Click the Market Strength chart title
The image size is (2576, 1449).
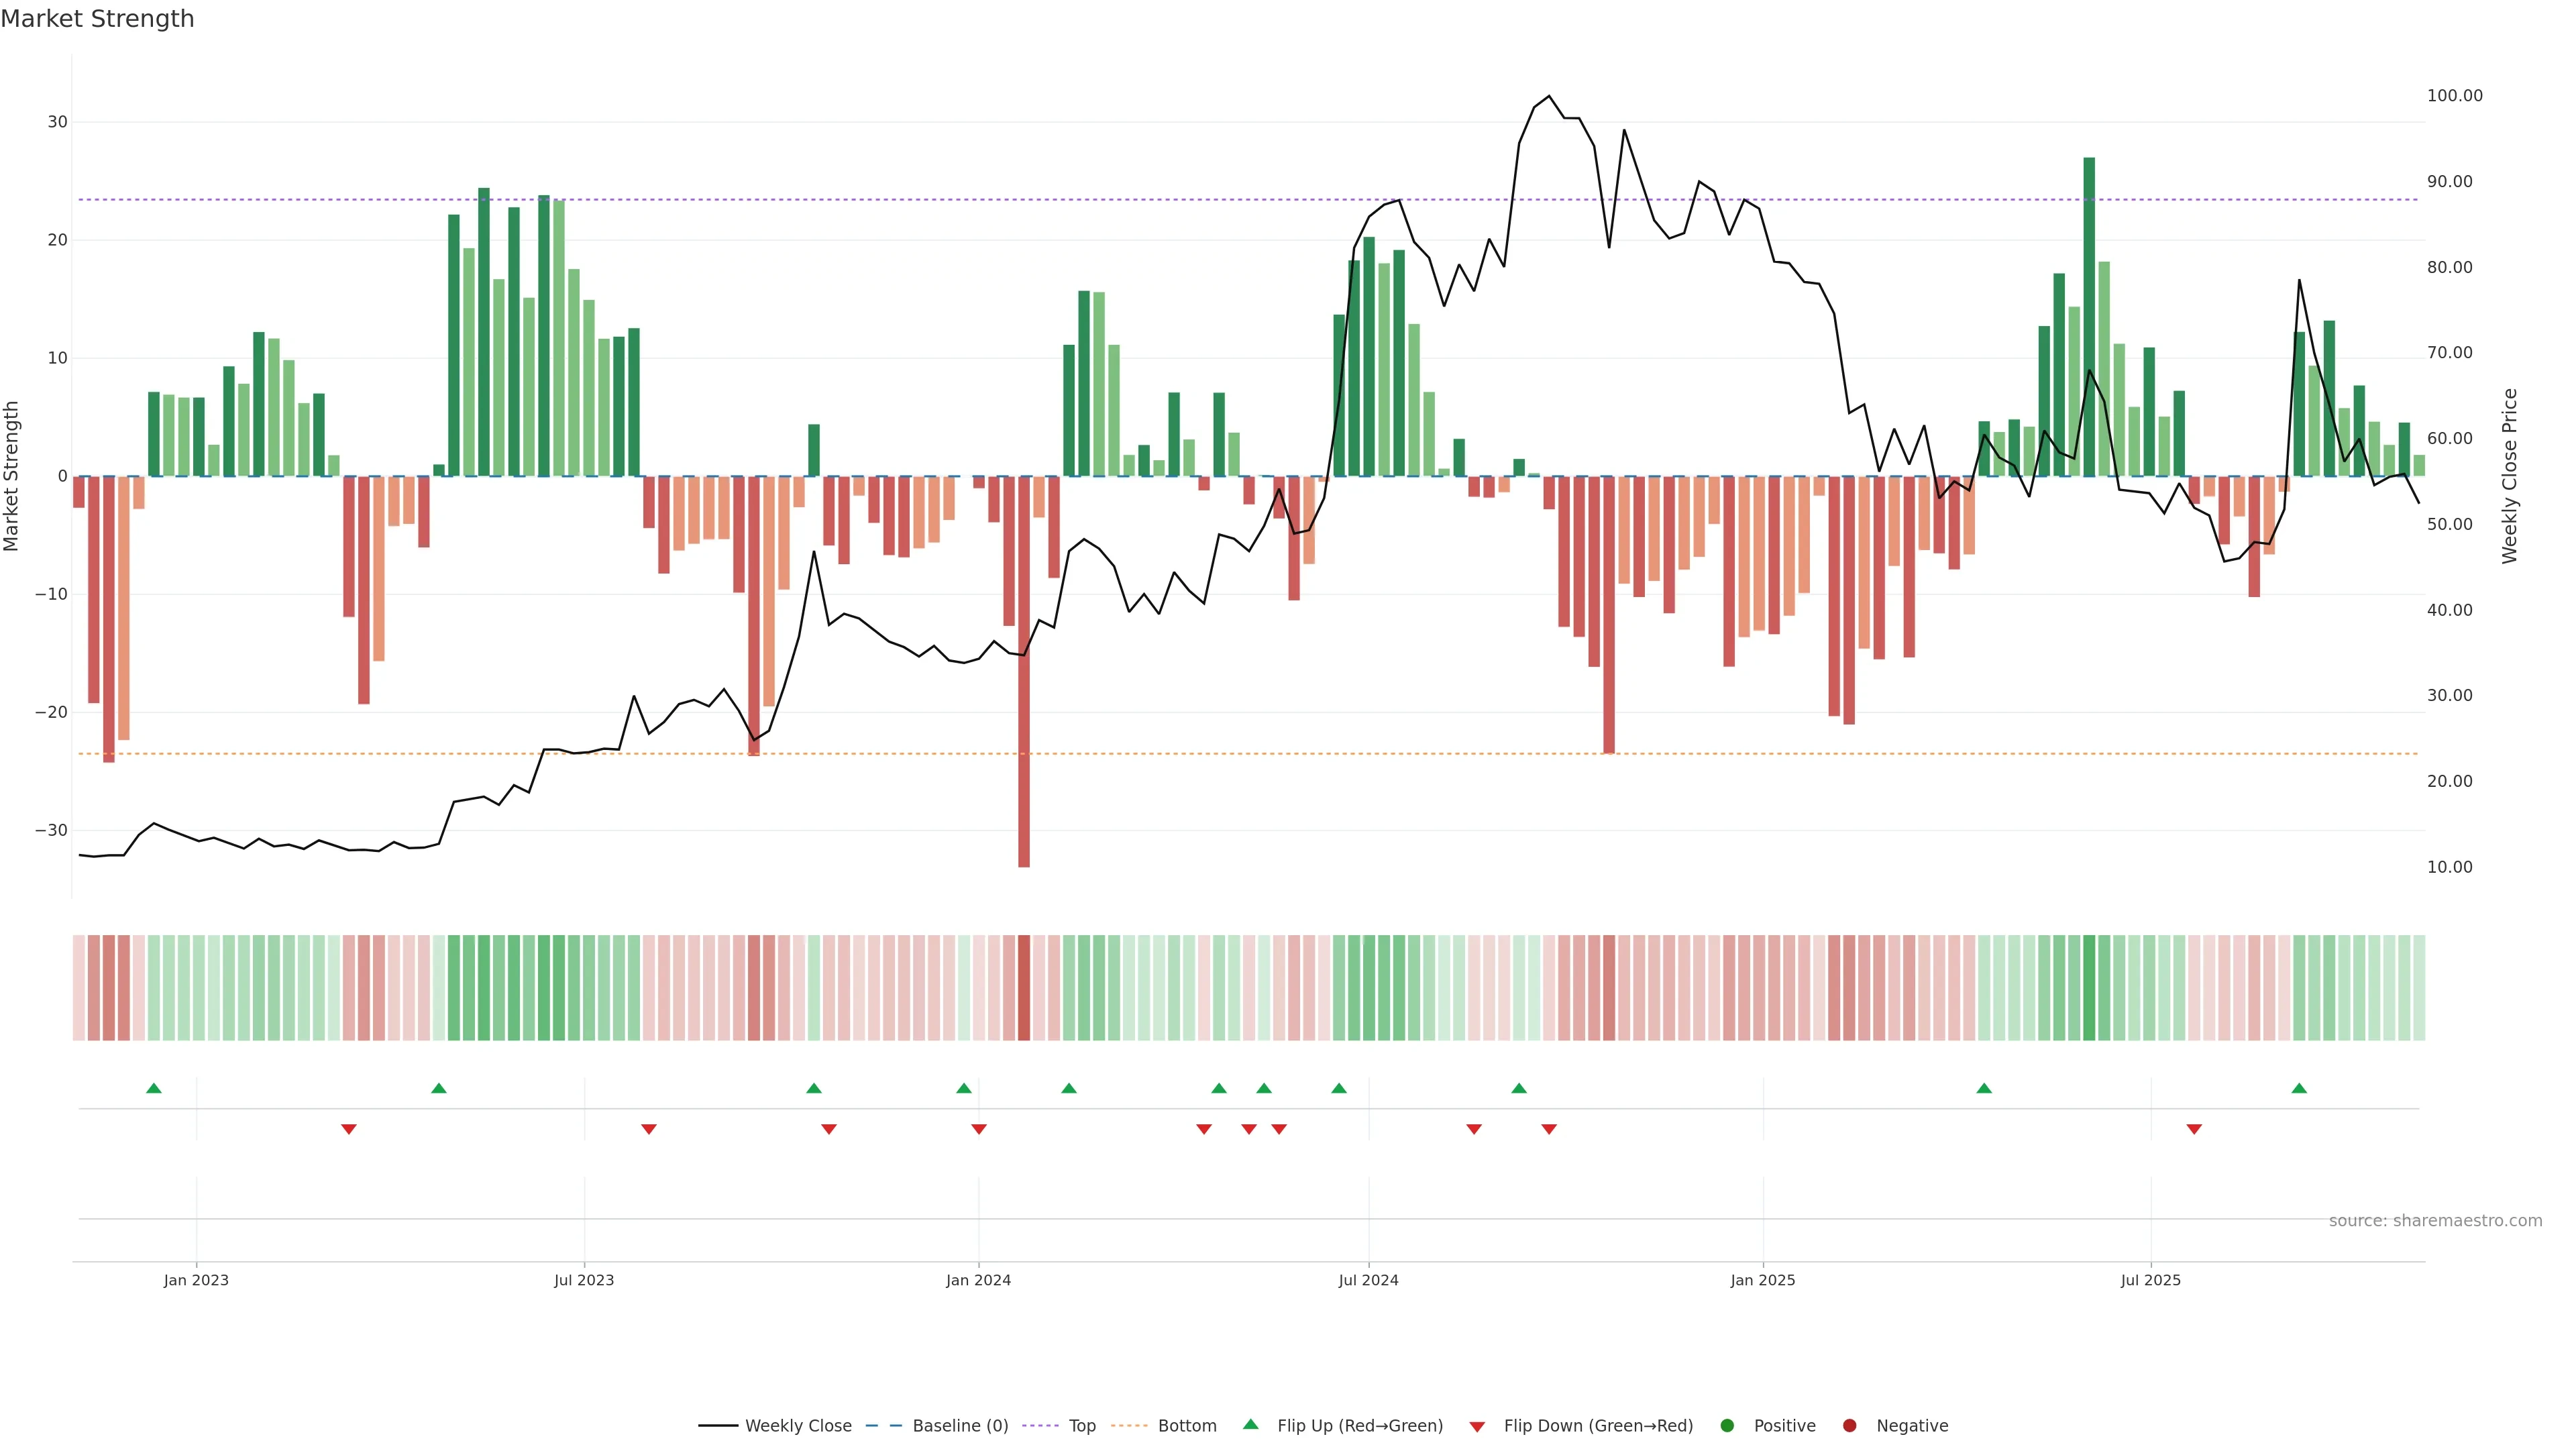tap(97, 19)
